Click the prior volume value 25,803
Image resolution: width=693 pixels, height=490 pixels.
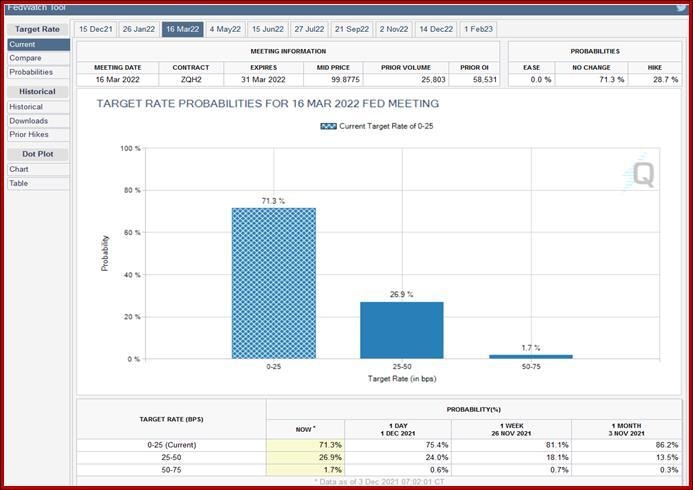[434, 80]
